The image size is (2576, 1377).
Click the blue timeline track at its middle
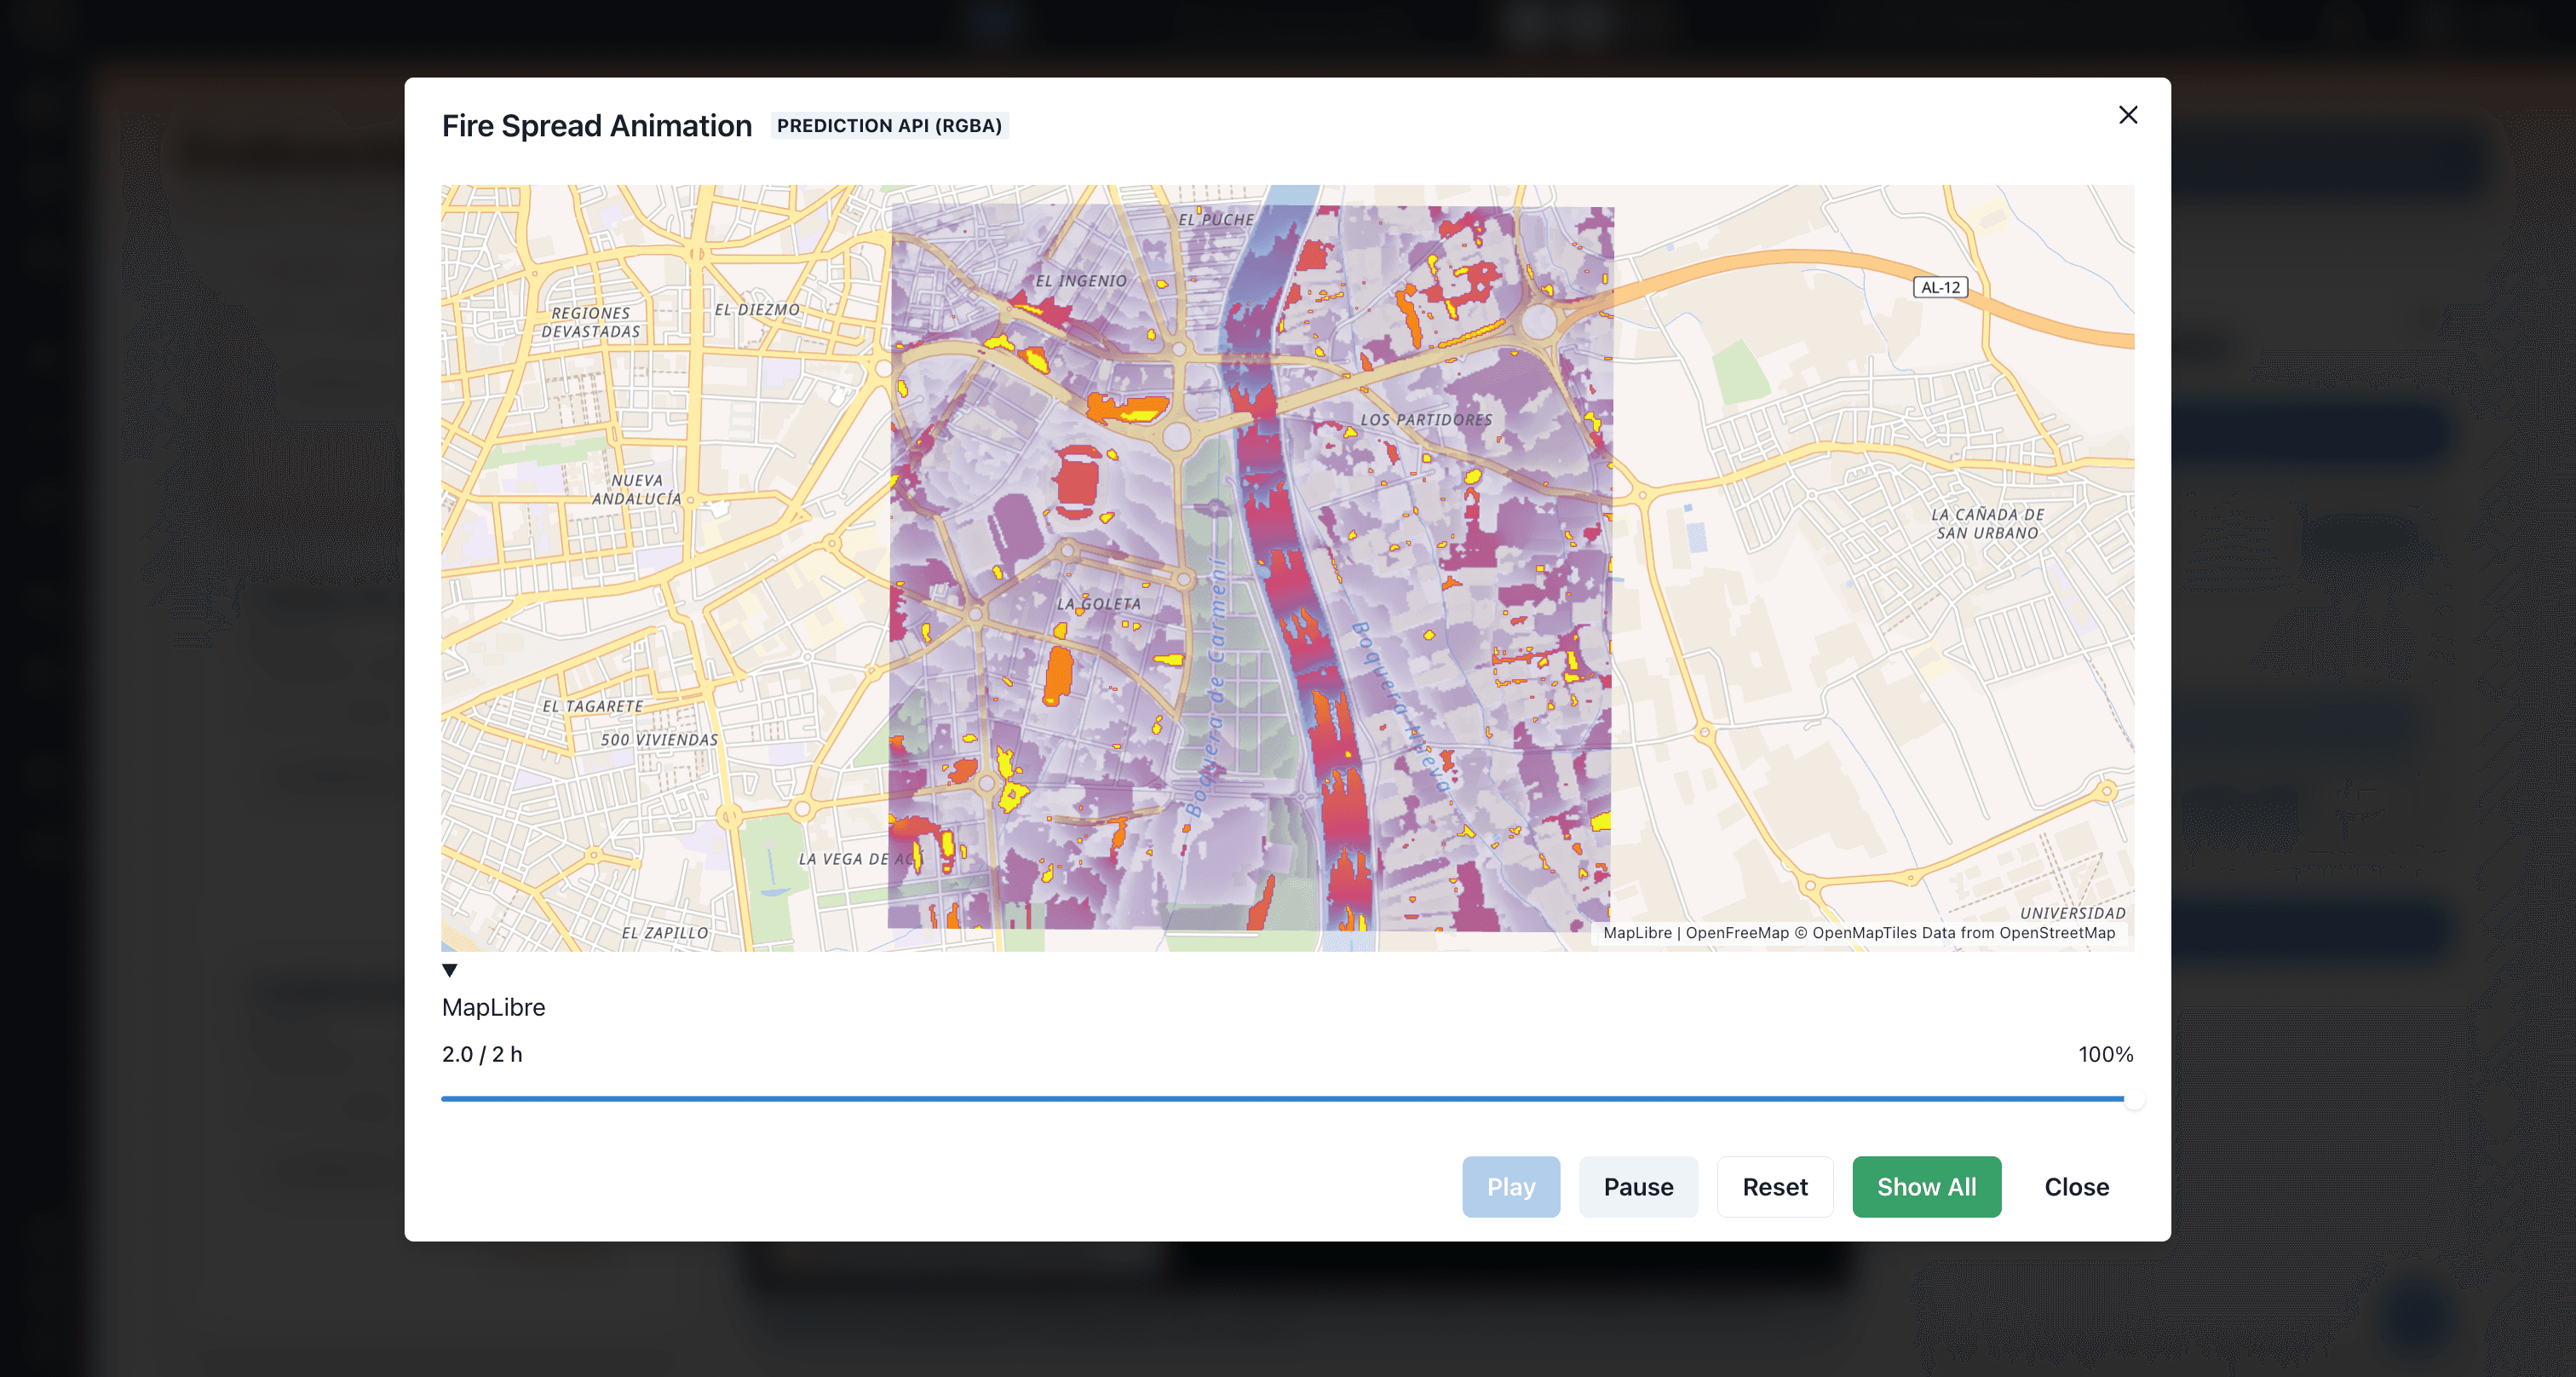click(1288, 1099)
